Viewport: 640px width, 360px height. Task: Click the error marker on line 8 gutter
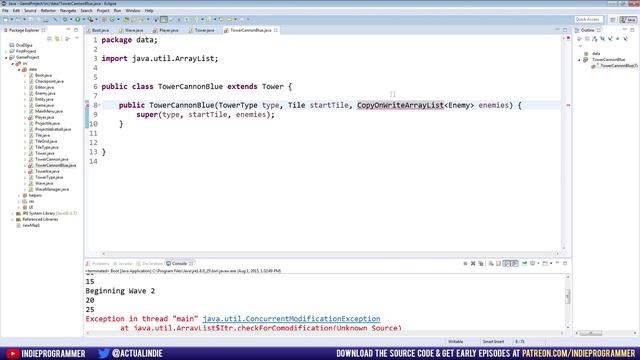tap(87, 105)
